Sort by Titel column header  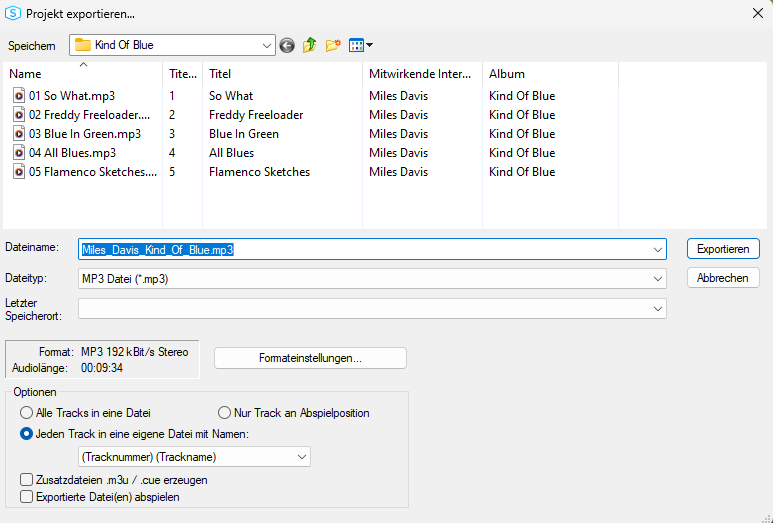[x=282, y=74]
